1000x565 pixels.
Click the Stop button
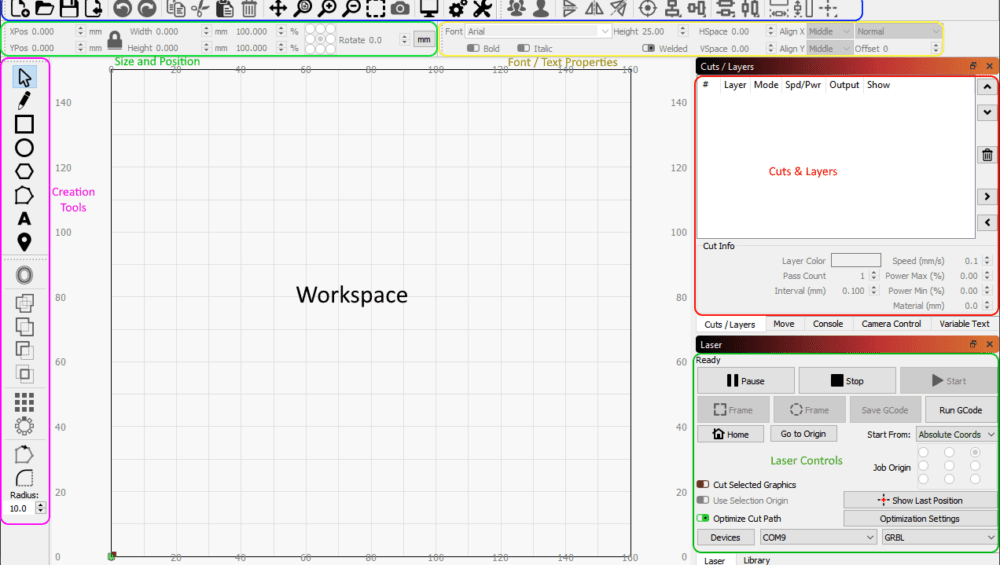pos(847,381)
